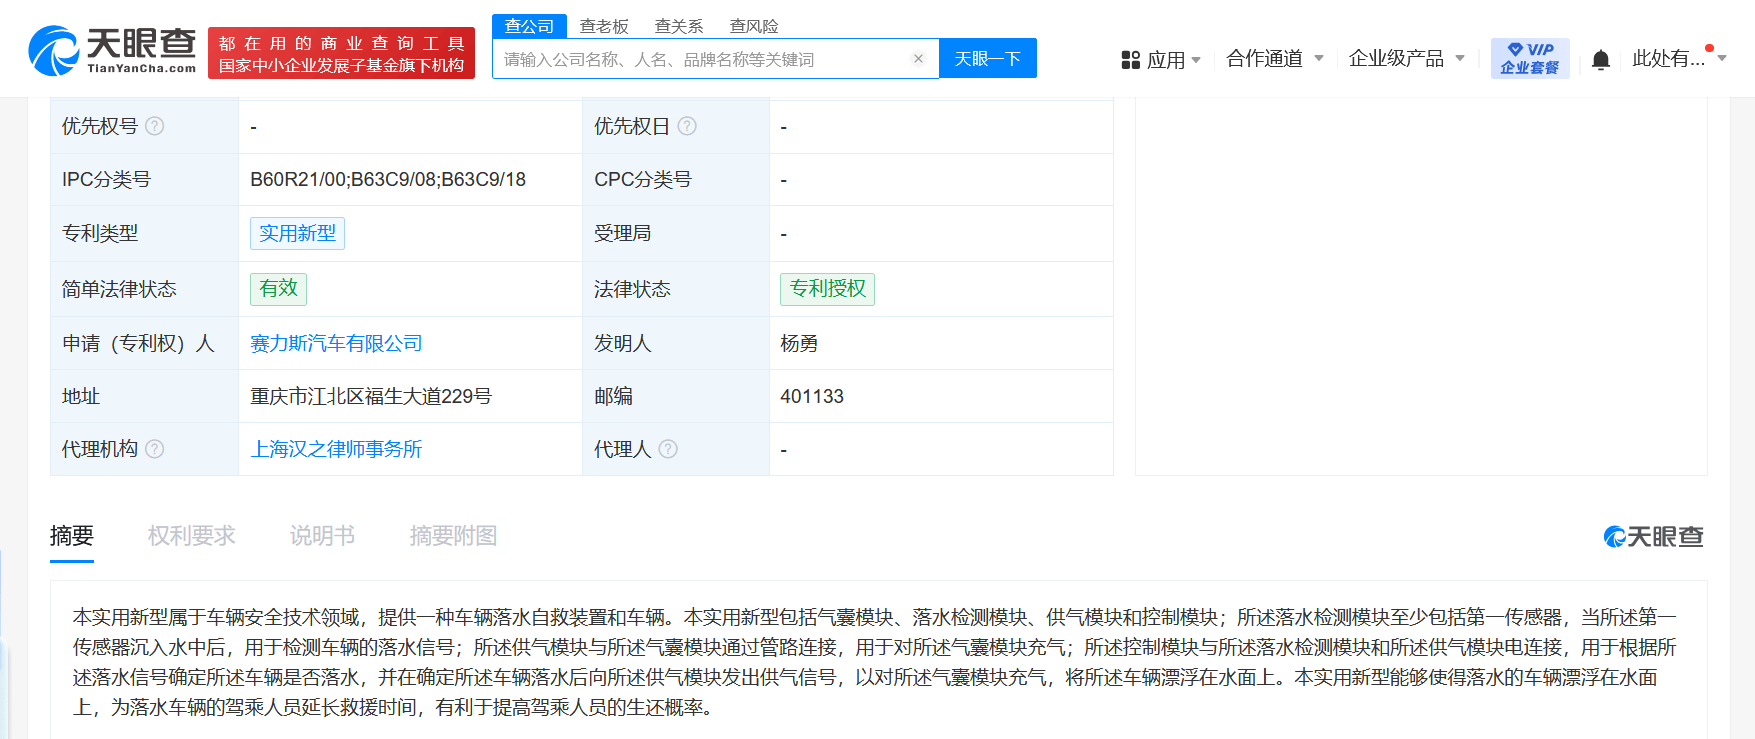This screenshot has height=739, width=1755.
Task: Open the user account dropdown 此处有...
Action: coord(1680,59)
